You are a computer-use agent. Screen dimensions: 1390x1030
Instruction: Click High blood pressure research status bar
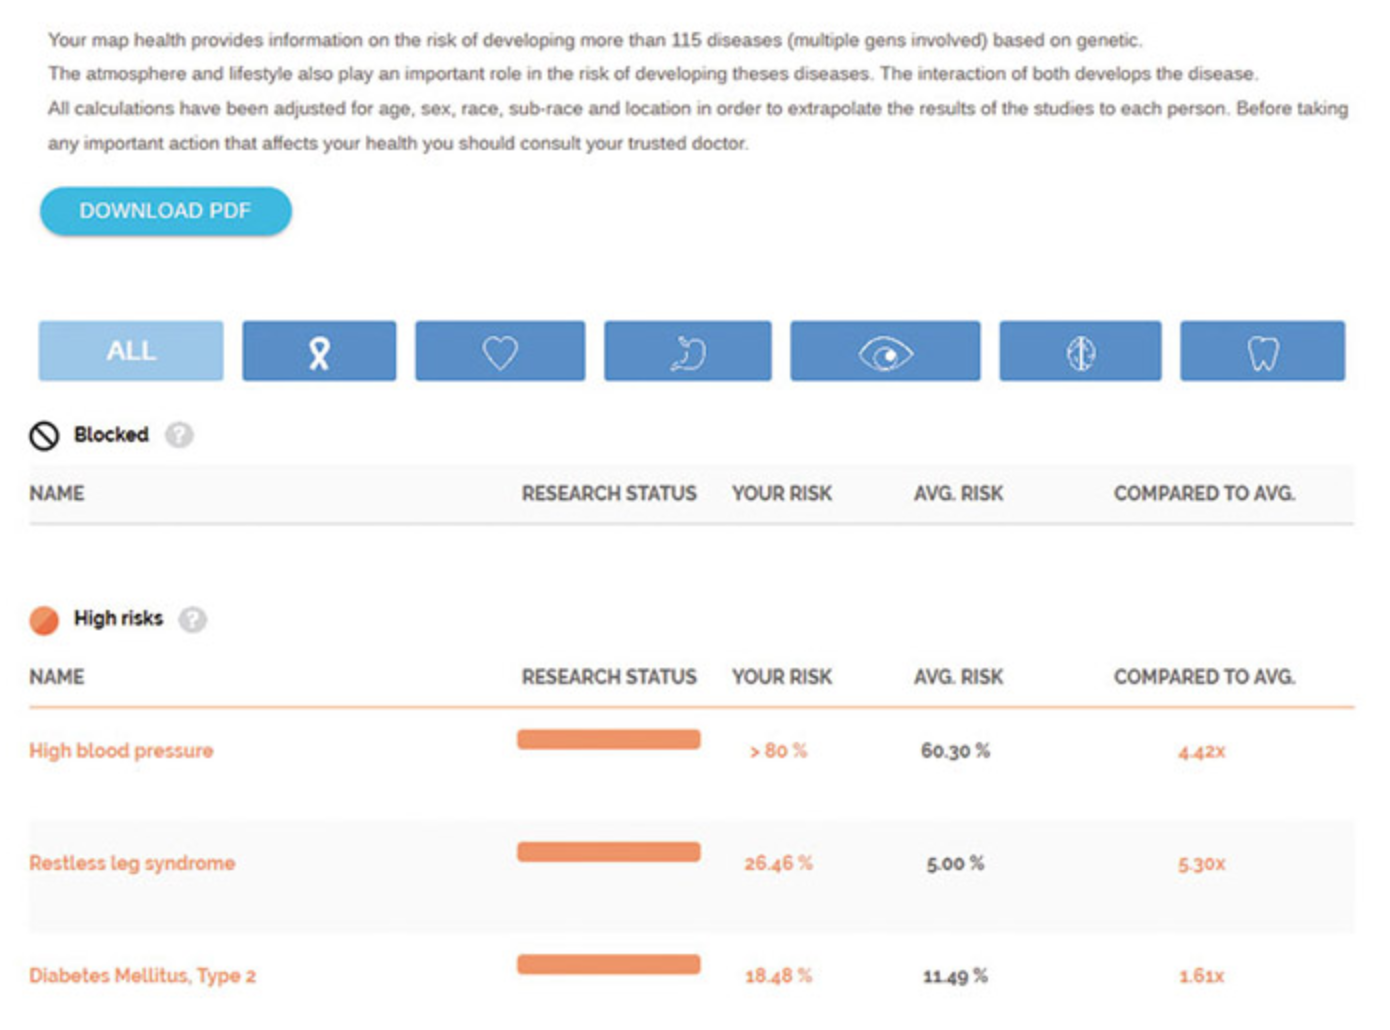pyautogui.click(x=608, y=739)
